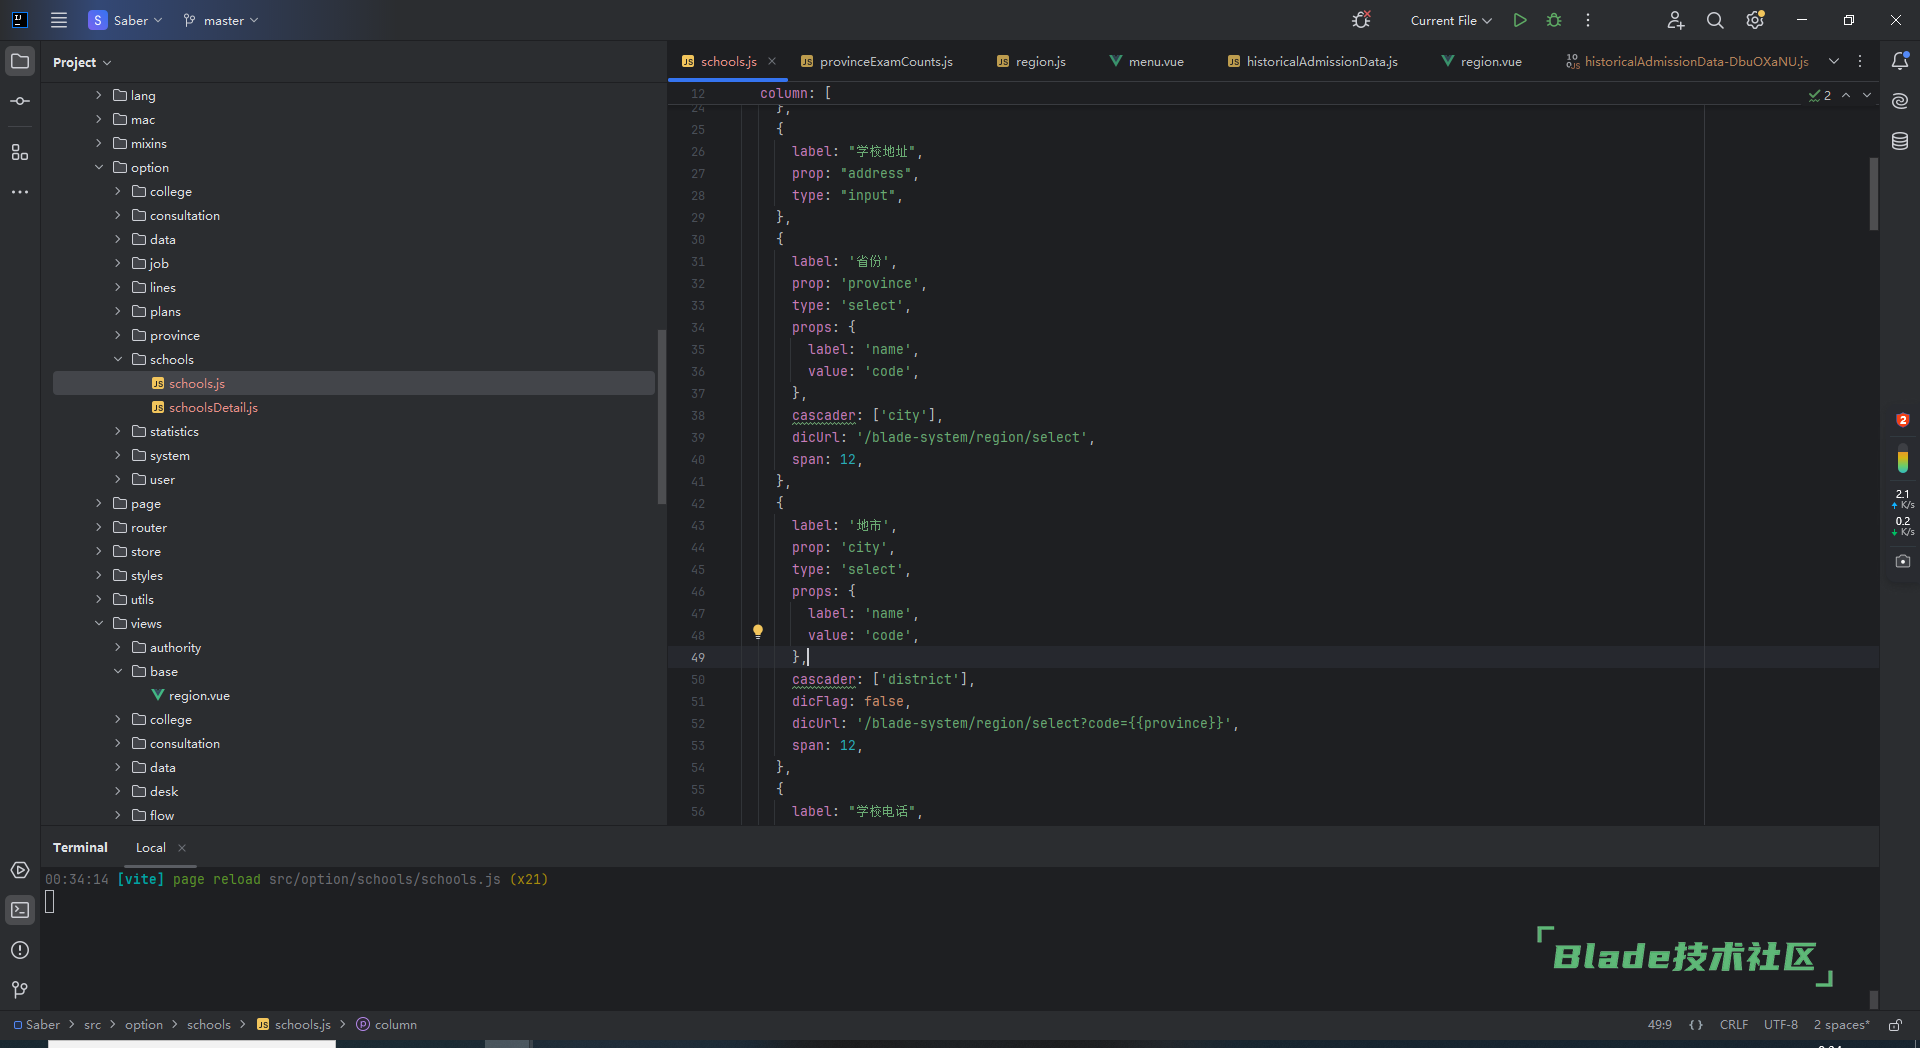Screen dimensions: 1920x1048
Task: Click the light bulb intention icon
Action: tap(758, 632)
